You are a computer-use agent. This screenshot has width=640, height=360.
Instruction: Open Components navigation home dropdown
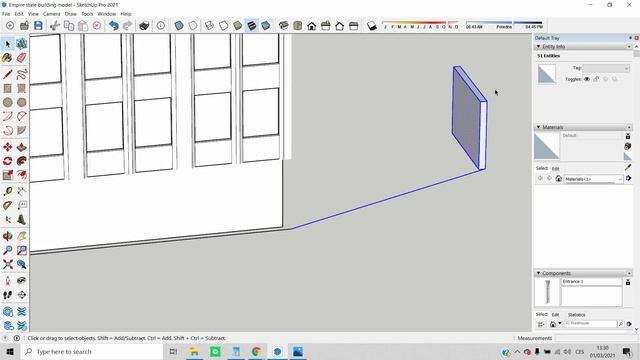560,324
